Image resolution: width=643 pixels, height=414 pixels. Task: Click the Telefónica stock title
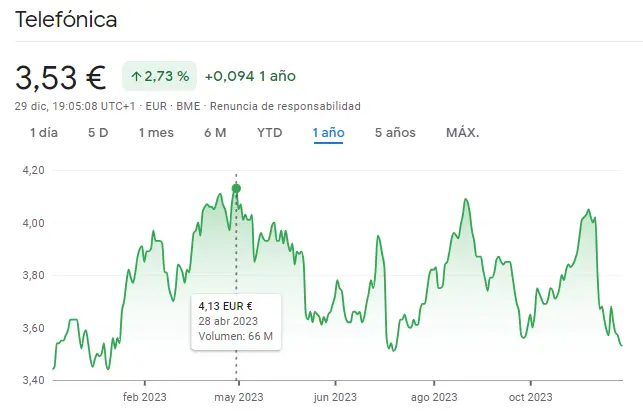point(66,20)
